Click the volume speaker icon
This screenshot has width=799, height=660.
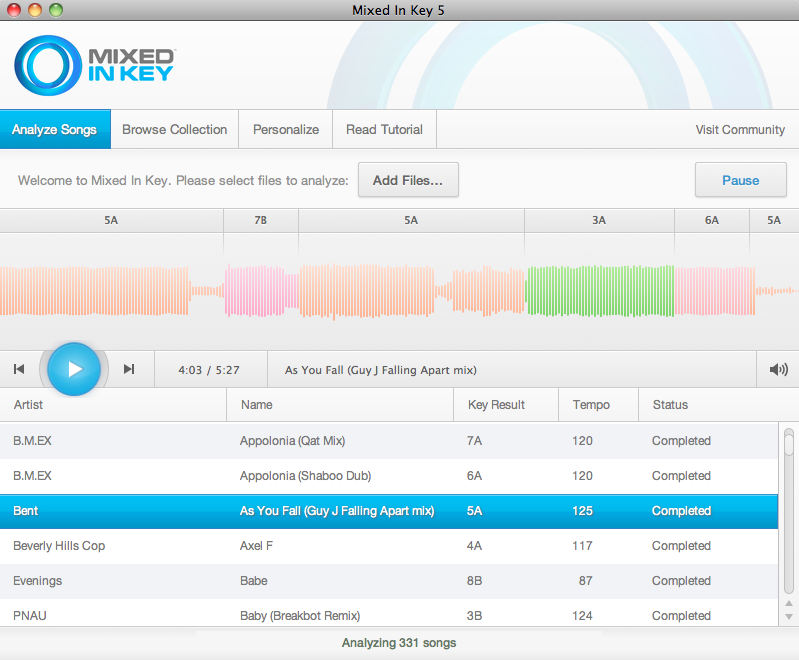[779, 369]
